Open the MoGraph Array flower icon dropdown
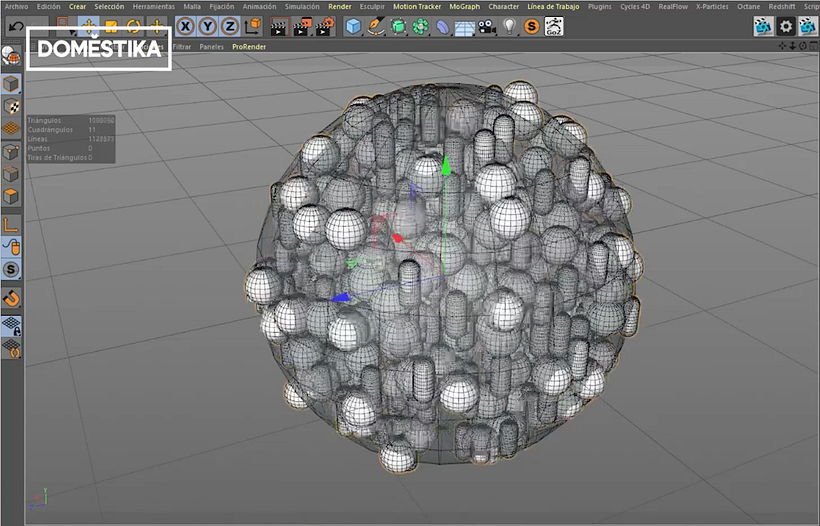The width and height of the screenshot is (820, 526). (x=420, y=26)
